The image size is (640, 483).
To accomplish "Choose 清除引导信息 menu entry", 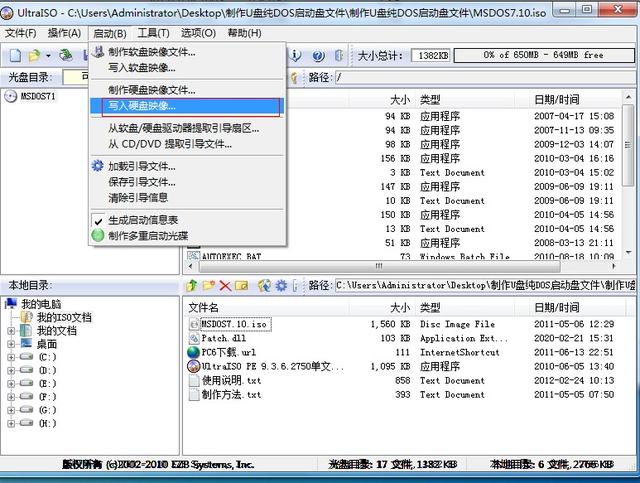I will (187, 198).
